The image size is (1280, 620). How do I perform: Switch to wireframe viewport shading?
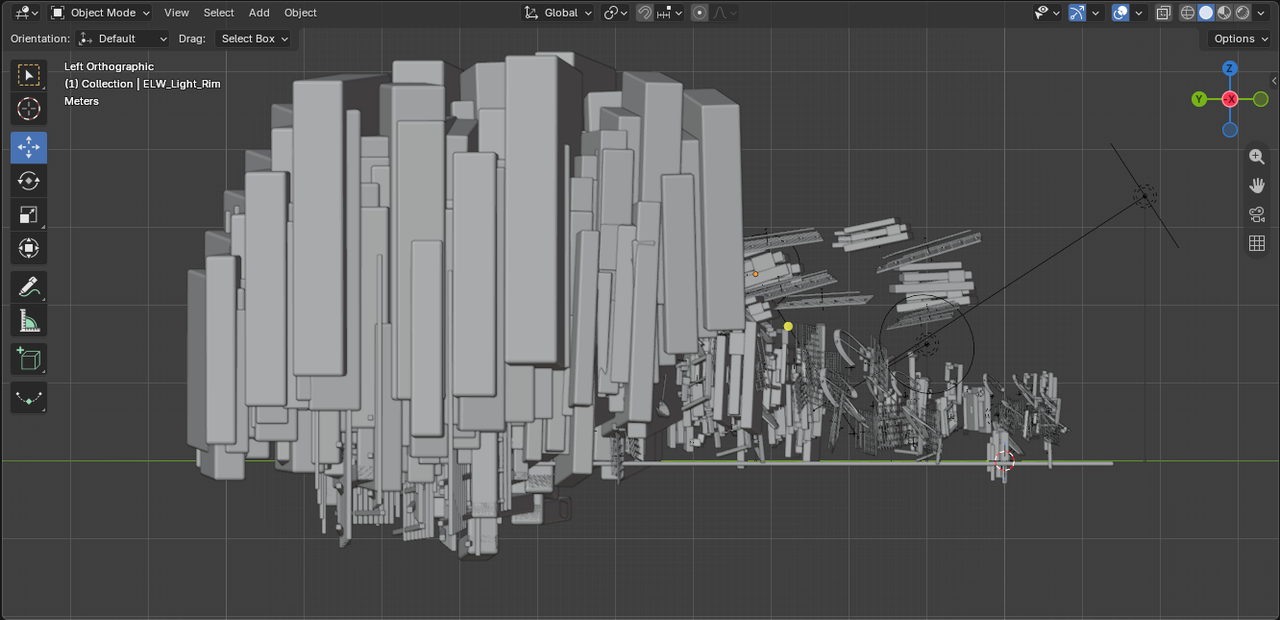click(x=1188, y=13)
